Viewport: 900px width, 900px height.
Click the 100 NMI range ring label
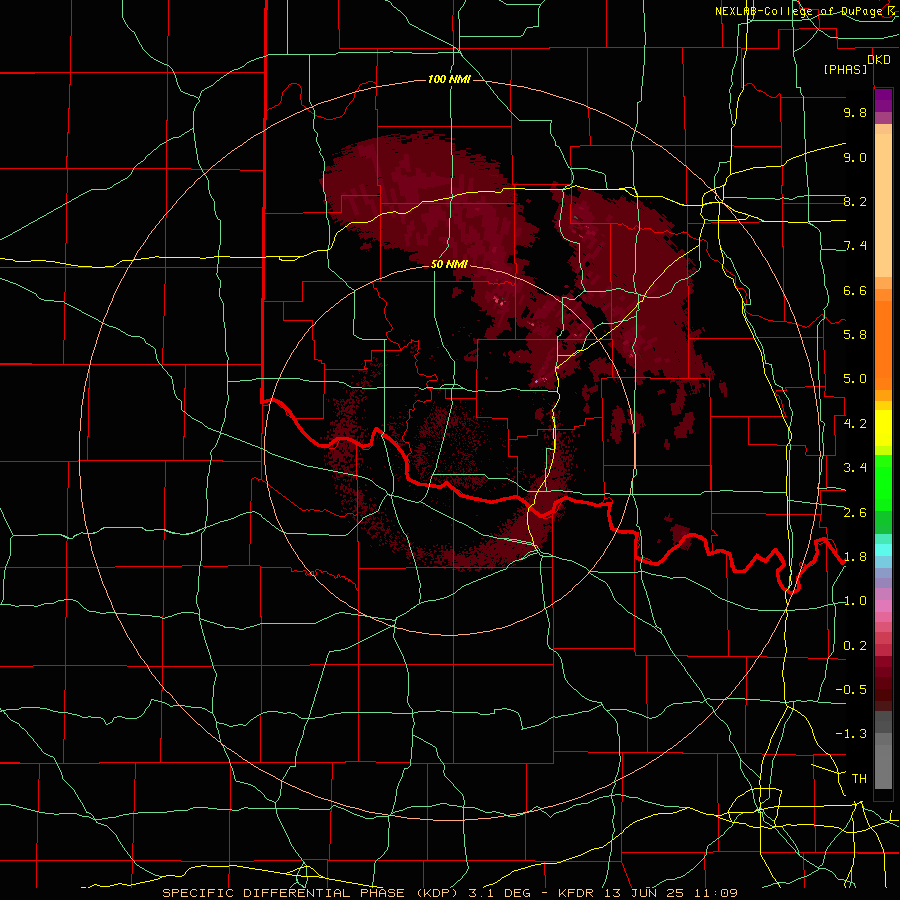tap(449, 79)
